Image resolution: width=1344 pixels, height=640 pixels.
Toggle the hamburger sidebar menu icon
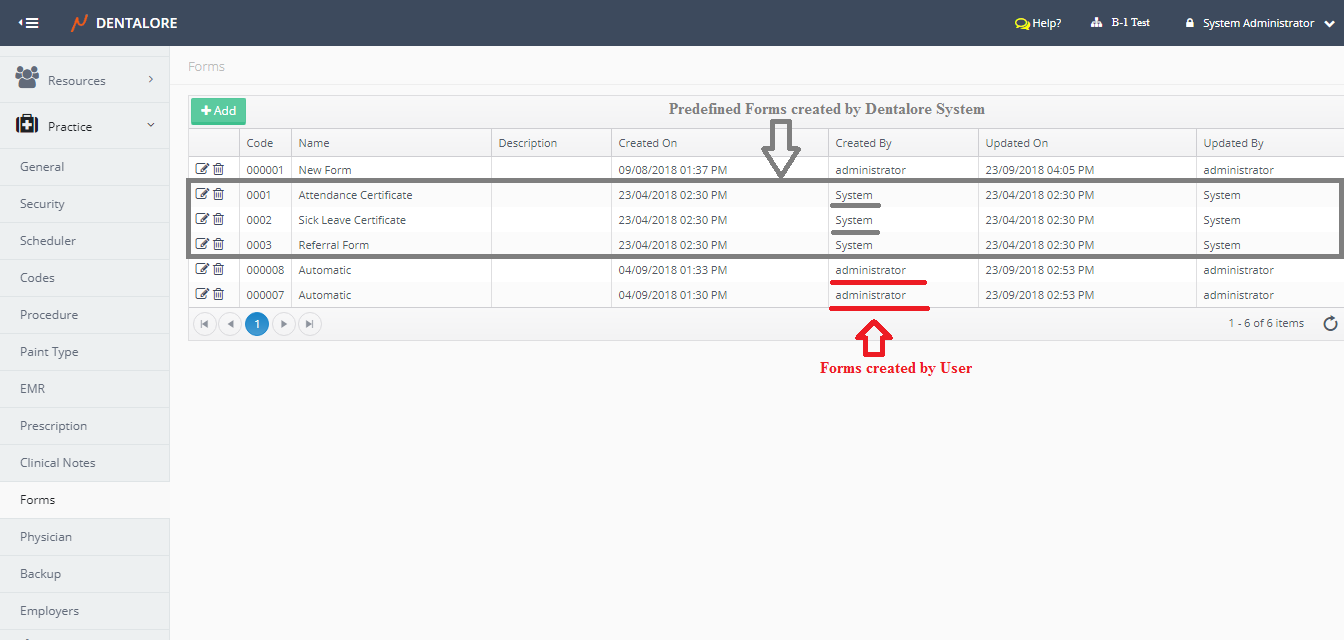click(x=29, y=23)
